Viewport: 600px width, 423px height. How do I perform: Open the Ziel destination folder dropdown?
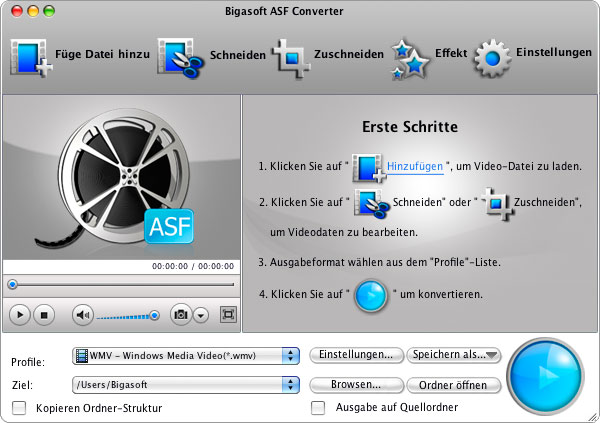(x=186, y=385)
